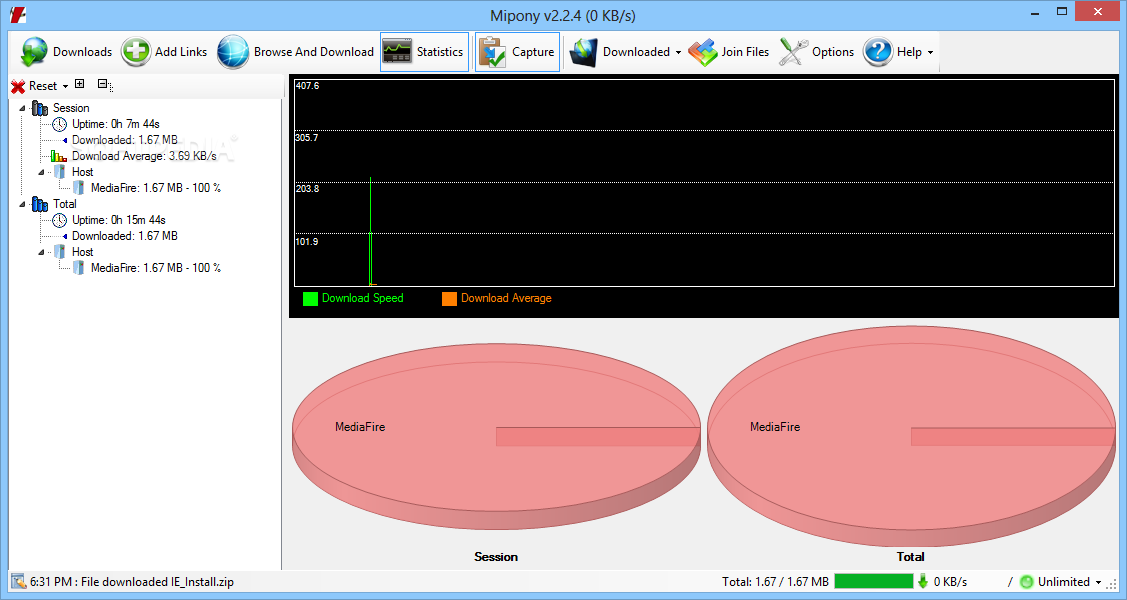Click the Total Host server icon
1127x600 pixels.
pyautogui.click(x=60, y=252)
